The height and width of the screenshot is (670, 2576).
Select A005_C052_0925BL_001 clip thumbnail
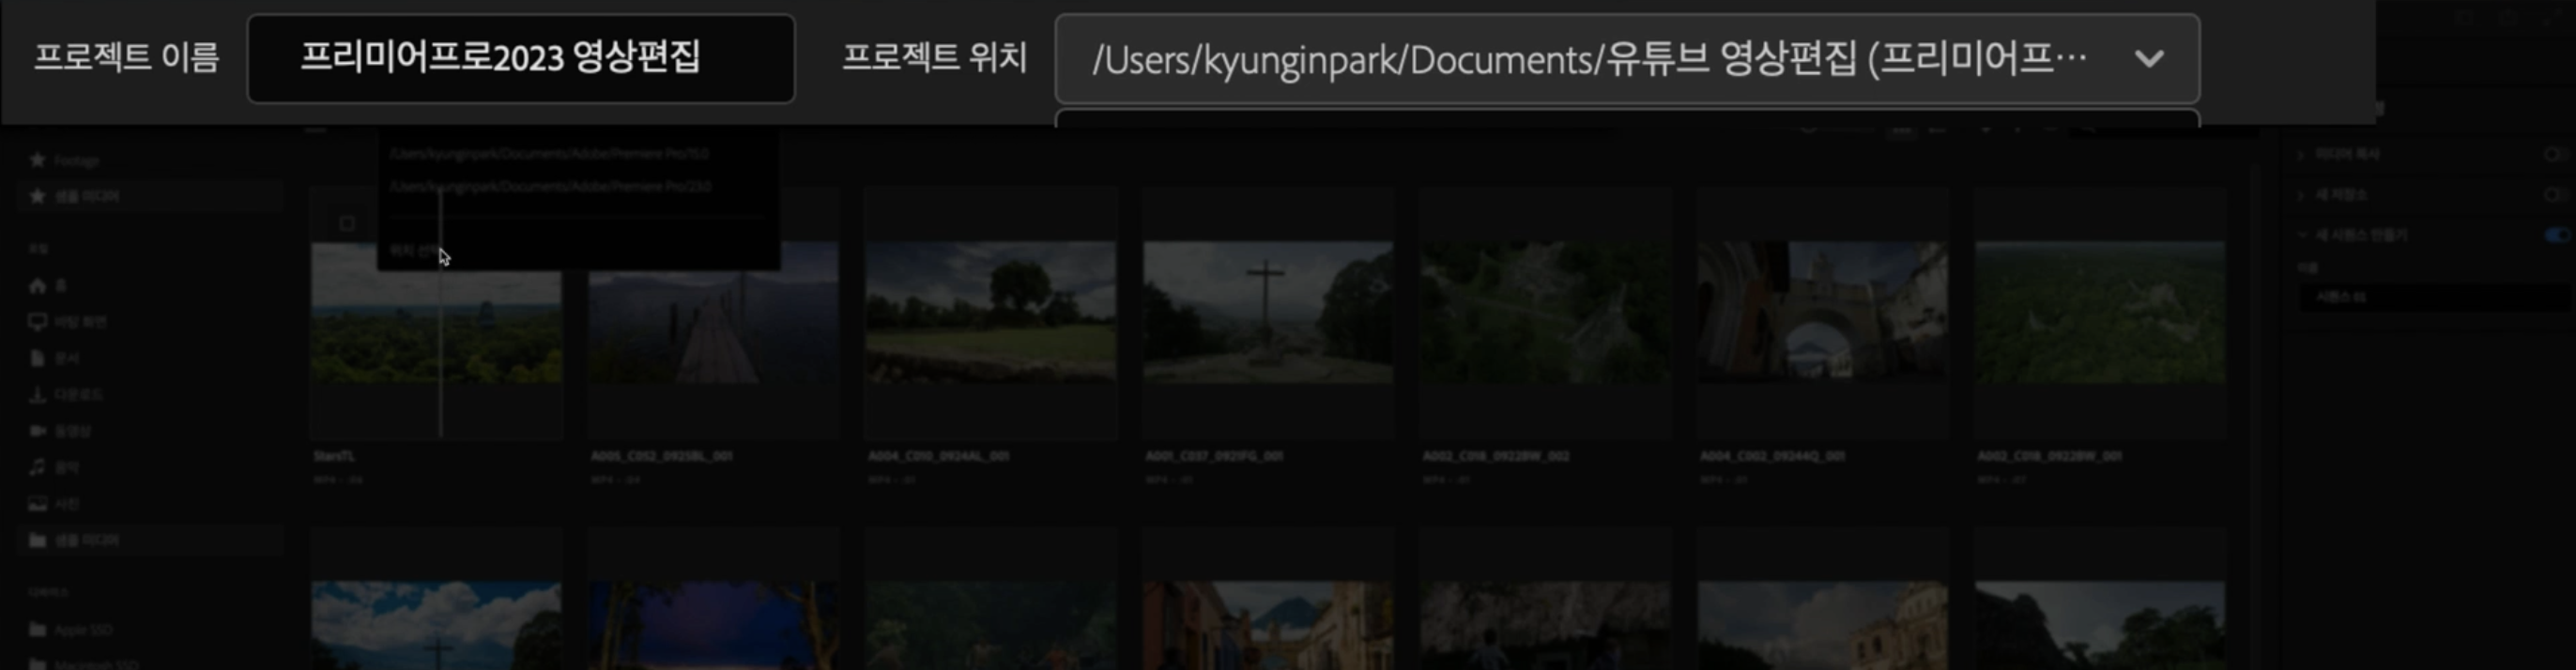point(713,312)
